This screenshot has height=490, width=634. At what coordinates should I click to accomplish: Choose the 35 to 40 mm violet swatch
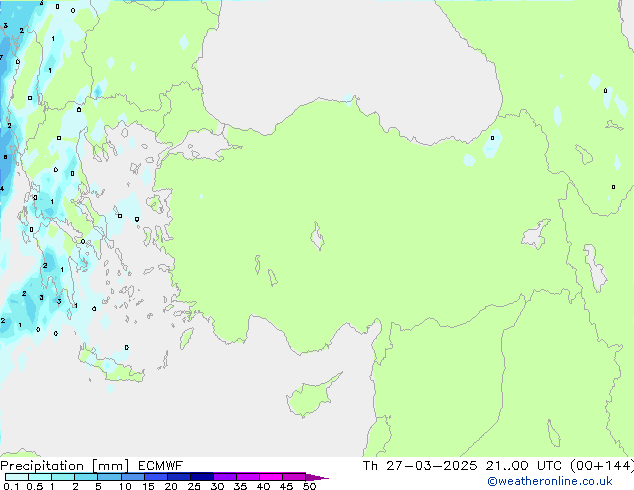(x=248, y=477)
